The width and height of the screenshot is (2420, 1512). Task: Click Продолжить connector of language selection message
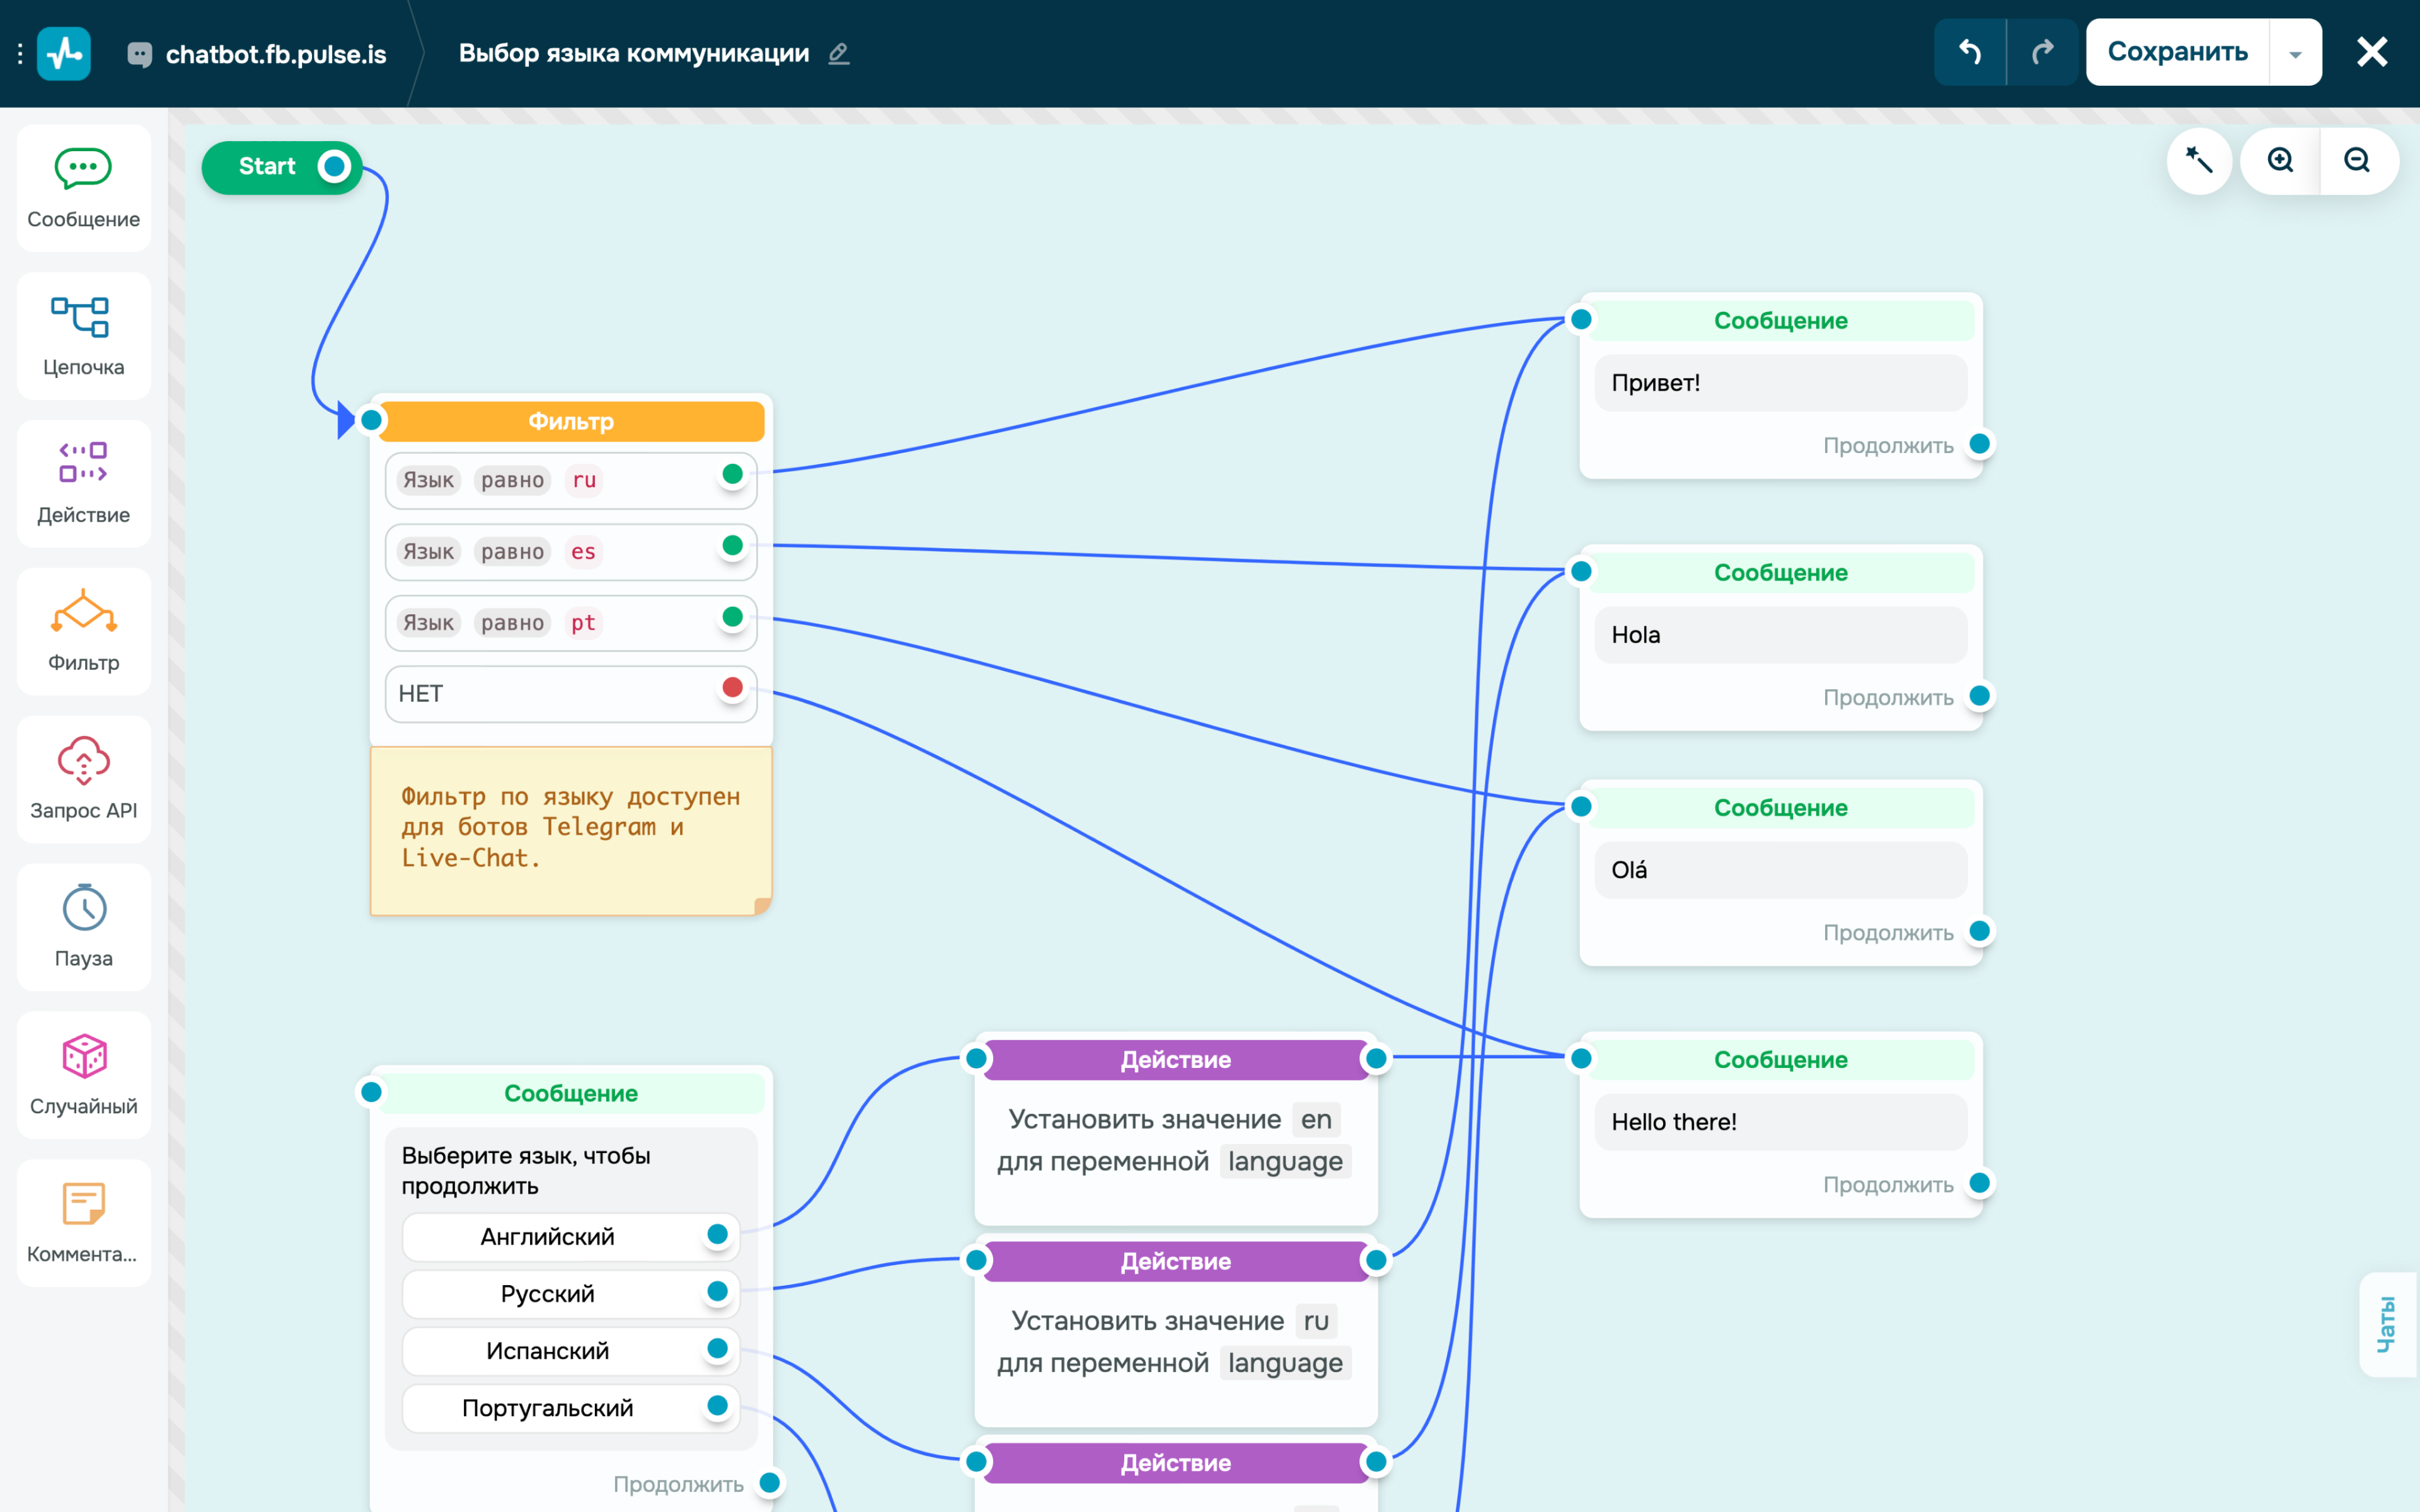[x=770, y=1483]
